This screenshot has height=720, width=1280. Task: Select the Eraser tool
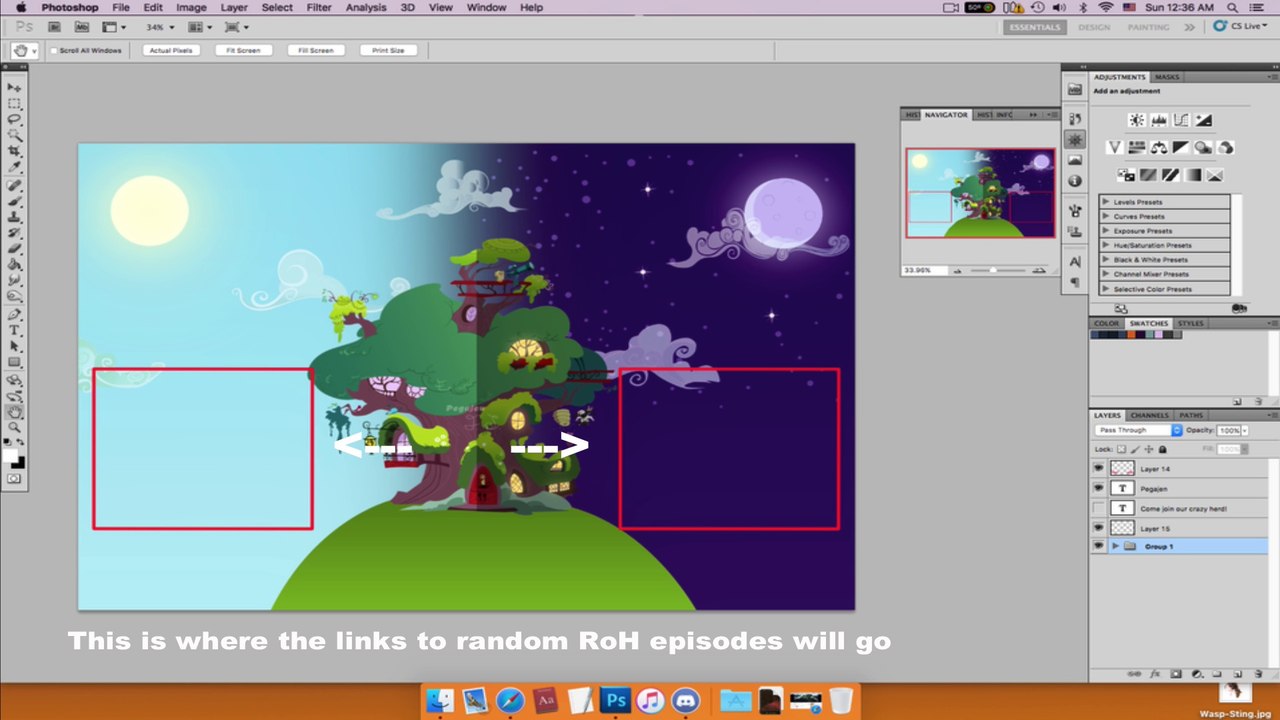pyautogui.click(x=15, y=248)
